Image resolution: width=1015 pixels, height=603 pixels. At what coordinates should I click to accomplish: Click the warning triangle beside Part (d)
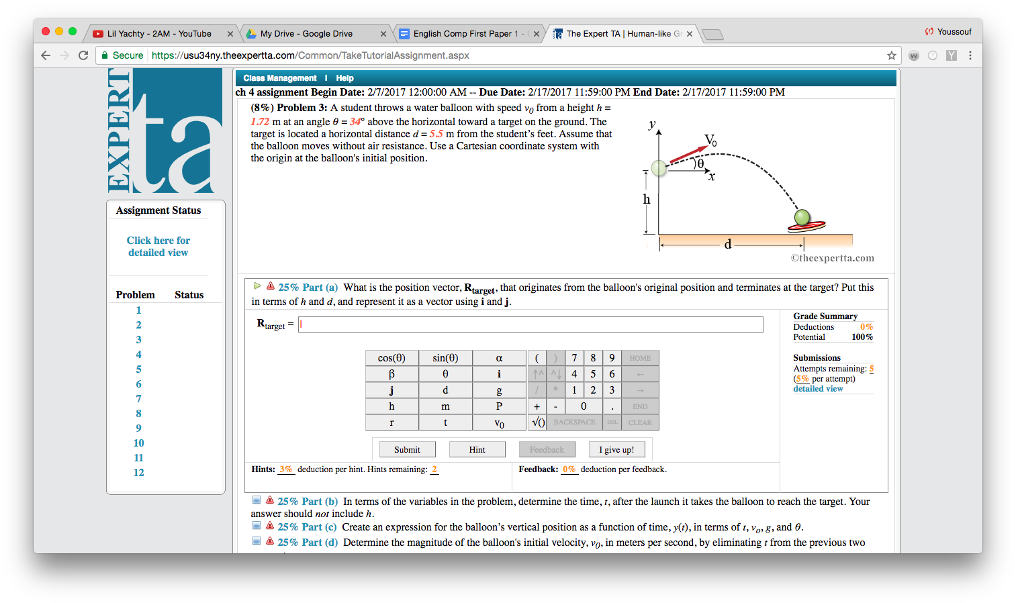[x=270, y=542]
